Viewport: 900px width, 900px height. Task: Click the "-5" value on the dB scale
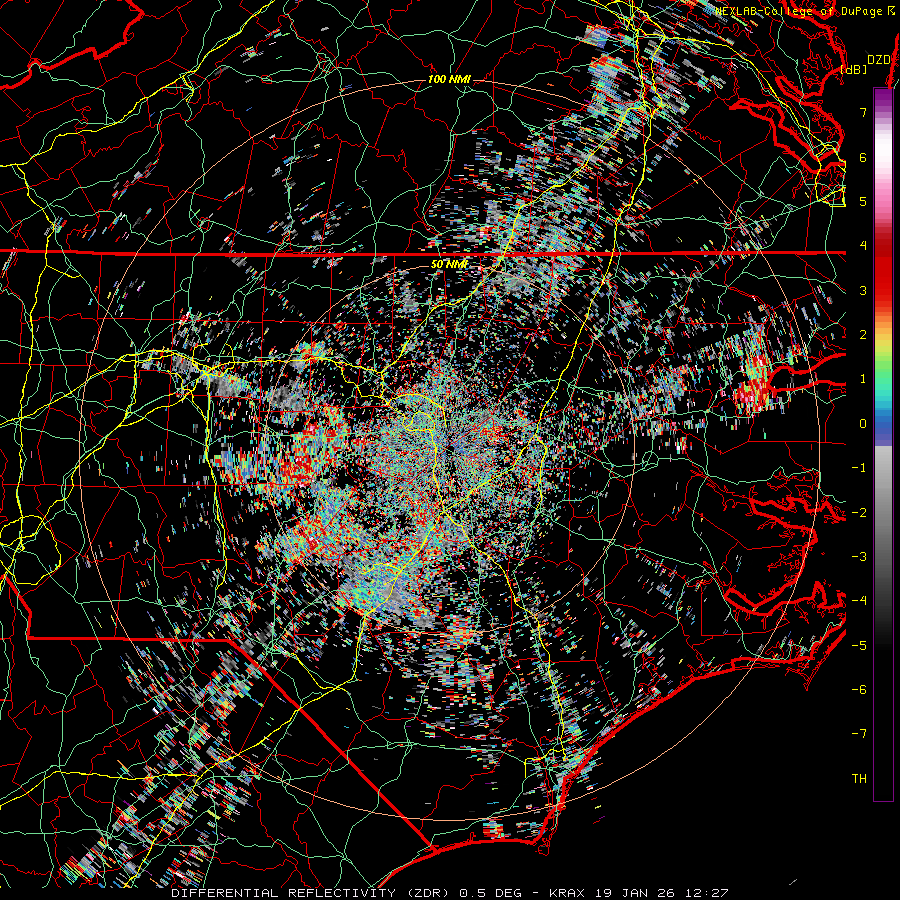click(x=859, y=645)
